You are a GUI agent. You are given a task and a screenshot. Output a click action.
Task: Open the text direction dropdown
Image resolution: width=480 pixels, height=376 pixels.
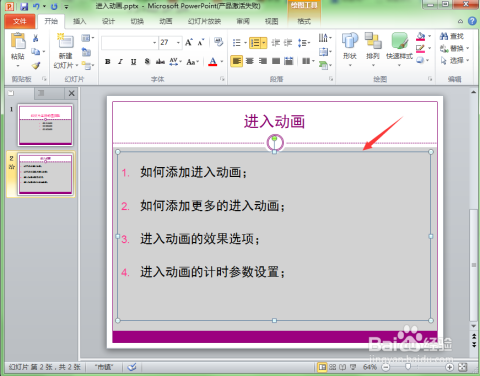point(325,38)
